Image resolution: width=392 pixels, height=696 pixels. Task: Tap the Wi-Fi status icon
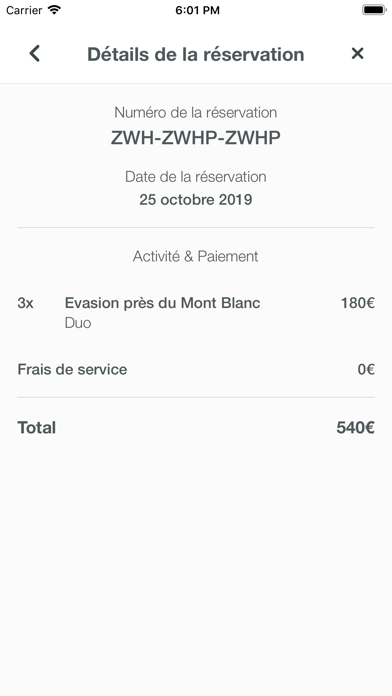coord(54,10)
